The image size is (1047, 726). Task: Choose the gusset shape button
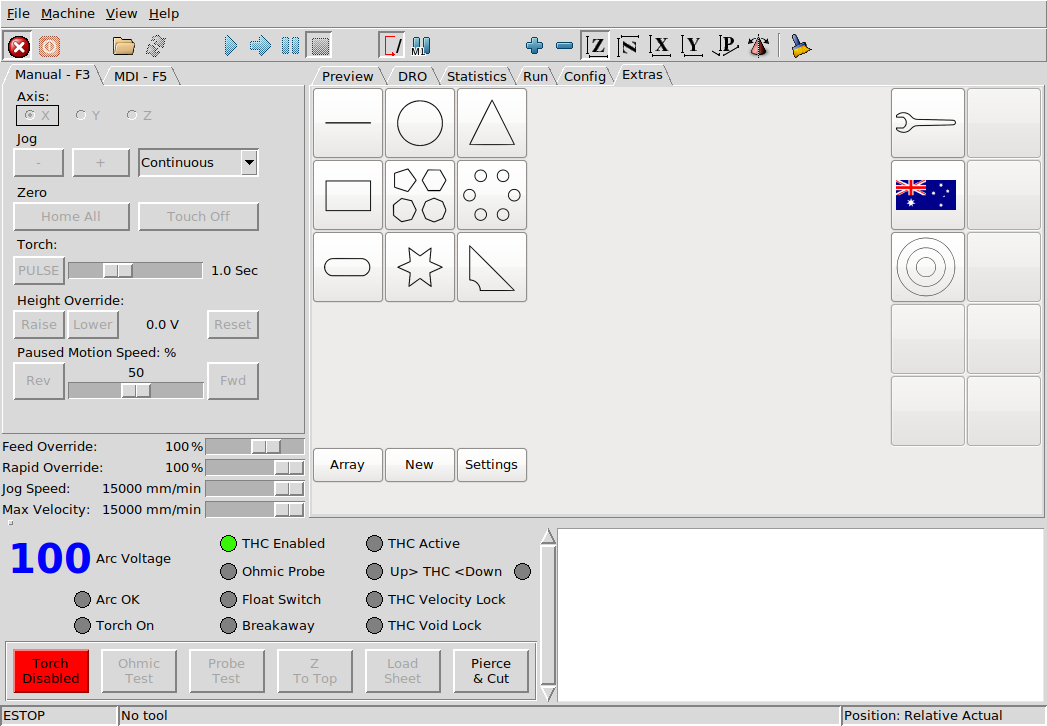[492, 267]
